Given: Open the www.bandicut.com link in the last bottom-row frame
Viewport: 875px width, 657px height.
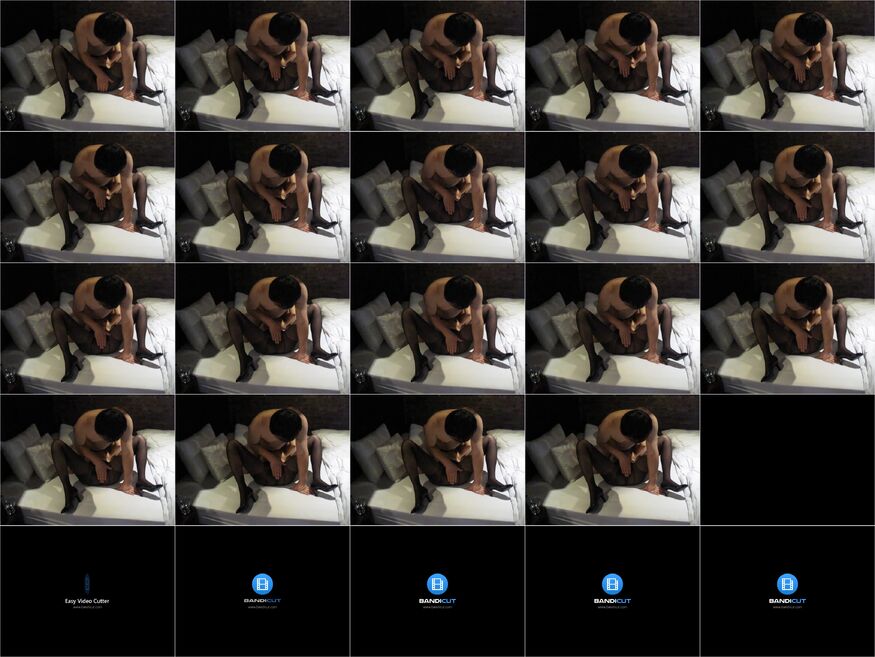Looking at the screenshot, I should pos(787,607).
